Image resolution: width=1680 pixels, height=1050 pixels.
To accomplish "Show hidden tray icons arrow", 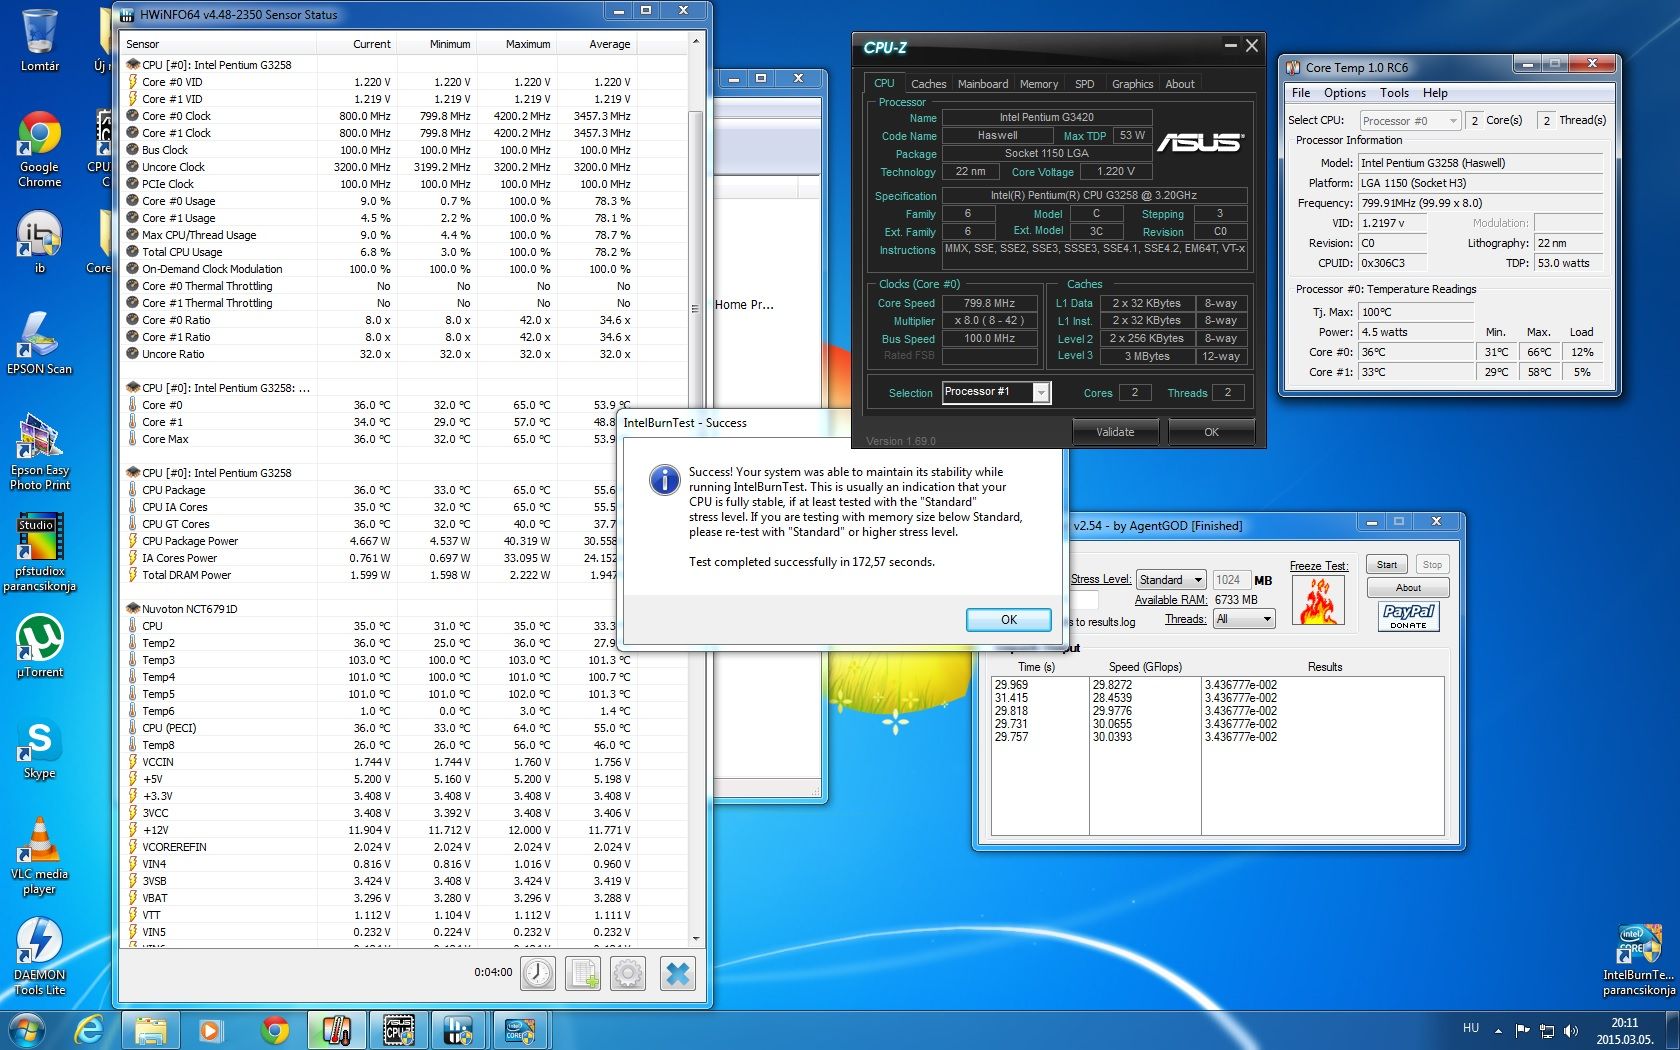I will (x=1498, y=1030).
